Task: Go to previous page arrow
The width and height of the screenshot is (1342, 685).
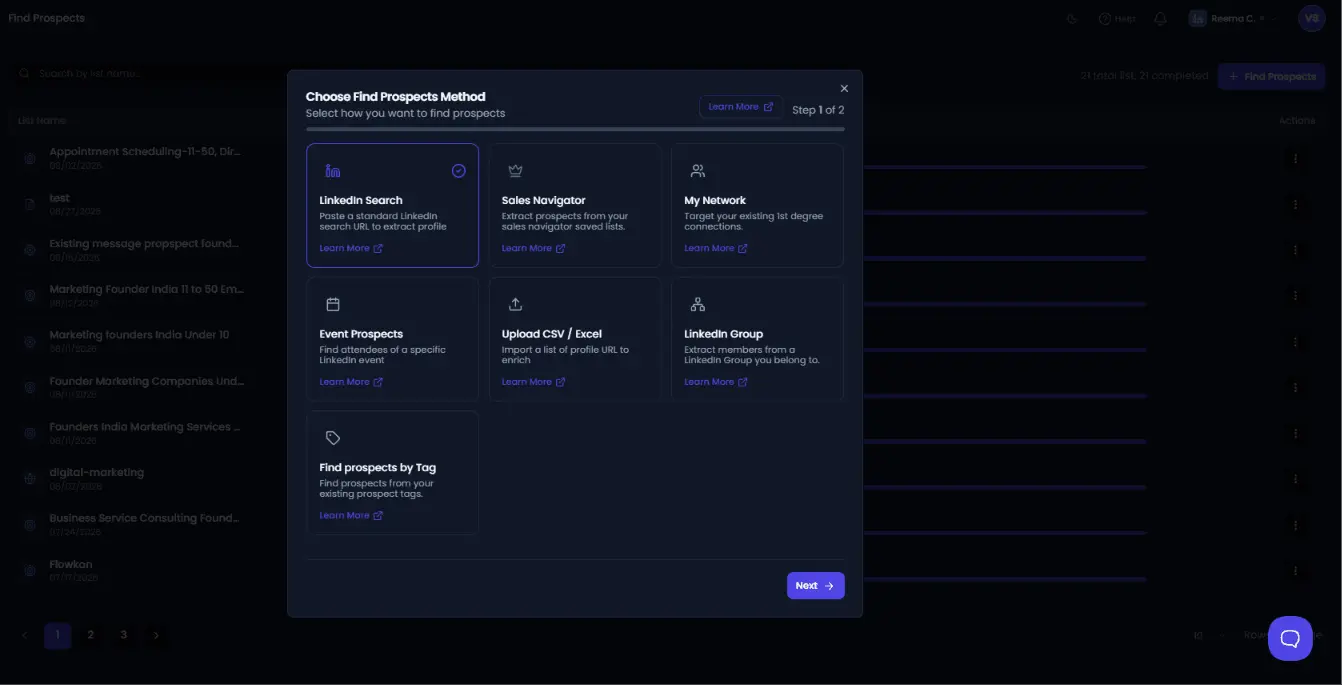Action: click(25, 635)
